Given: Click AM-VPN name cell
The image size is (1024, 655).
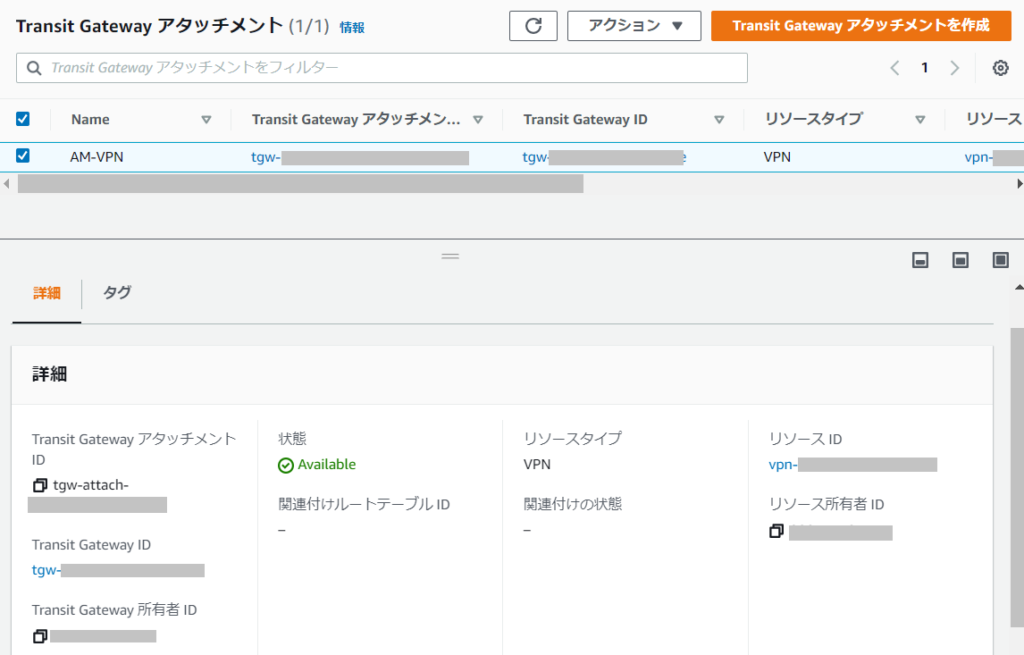Looking at the screenshot, I should pos(97,157).
